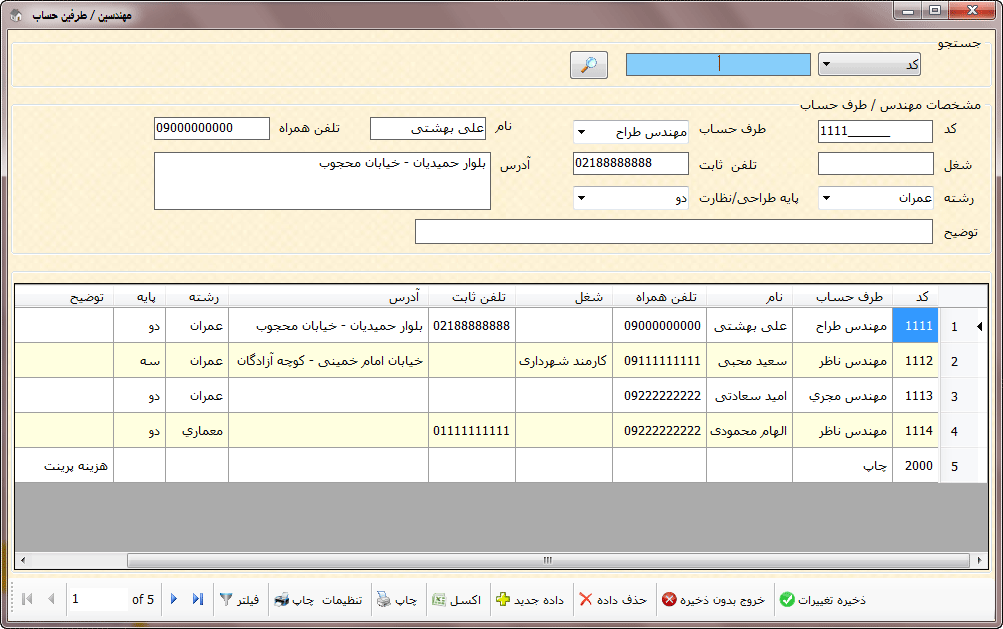Screen dimensions: 1003x629
Task: Select row with code 1113
Action: point(917,396)
